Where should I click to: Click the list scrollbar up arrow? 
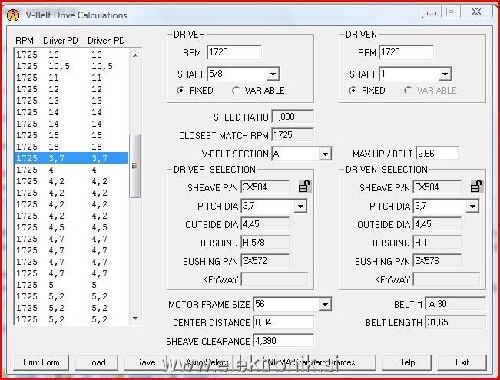[x=135, y=55]
